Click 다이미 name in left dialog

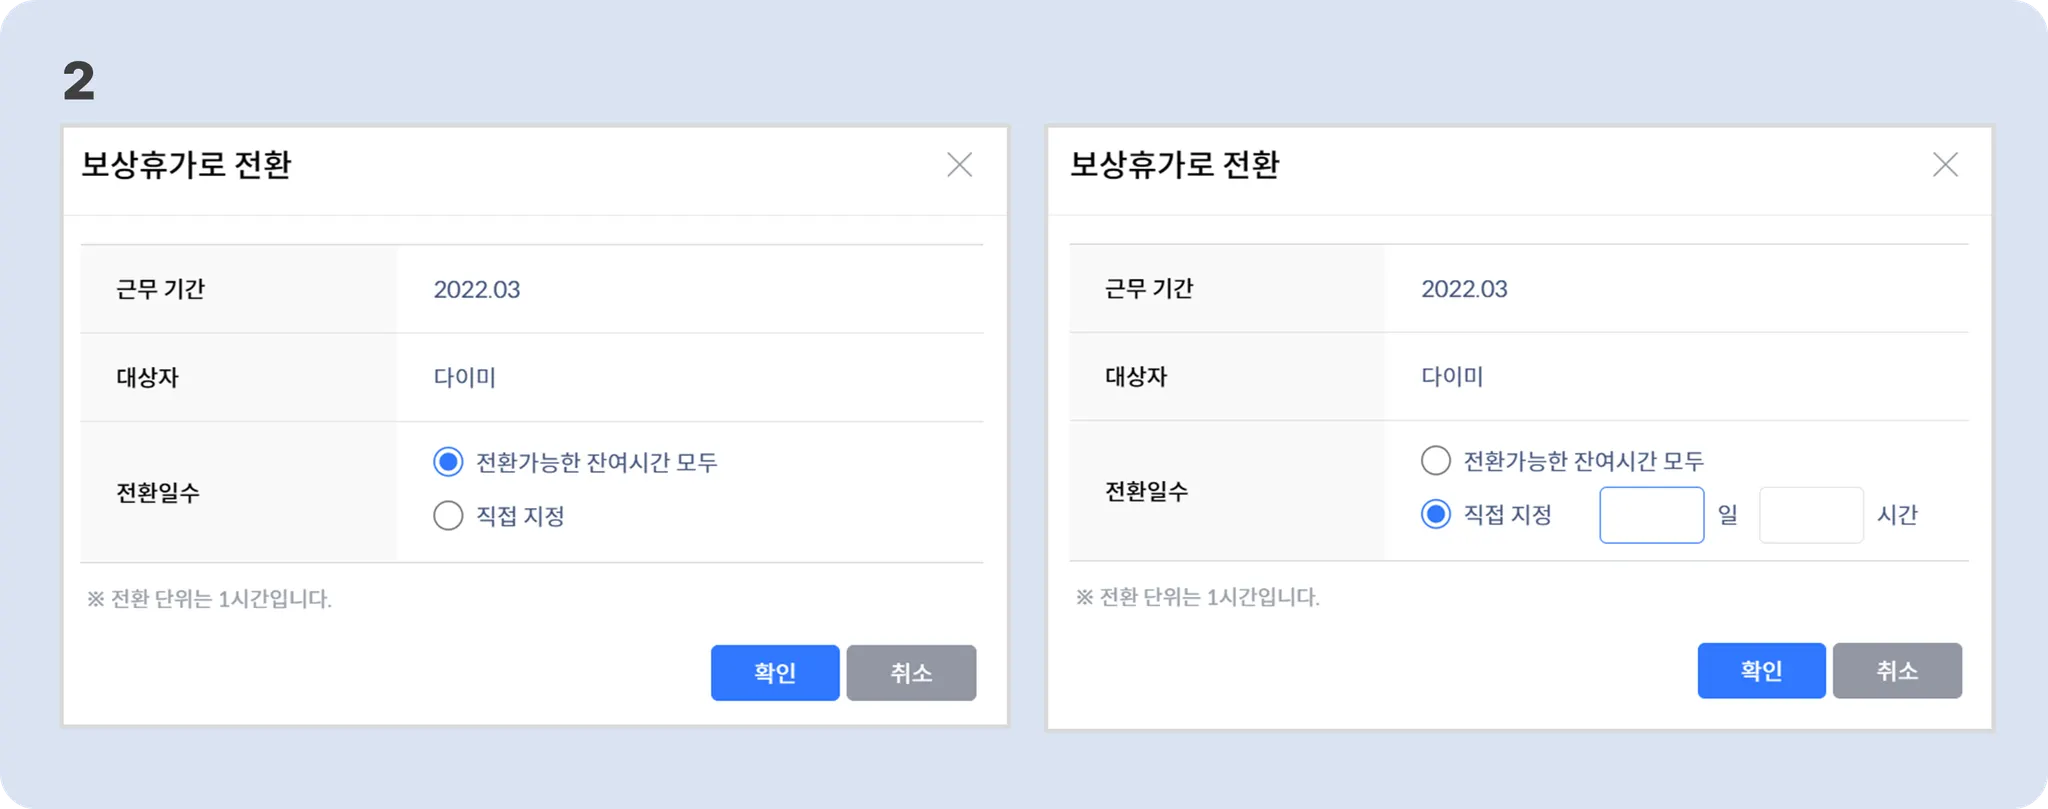pyautogui.click(x=464, y=378)
